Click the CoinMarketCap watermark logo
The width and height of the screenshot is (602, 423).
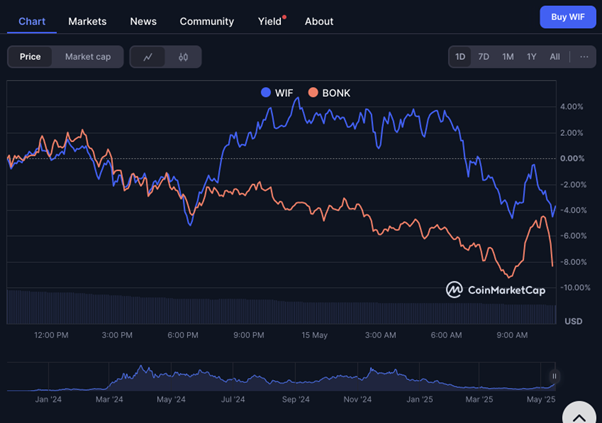click(x=496, y=290)
